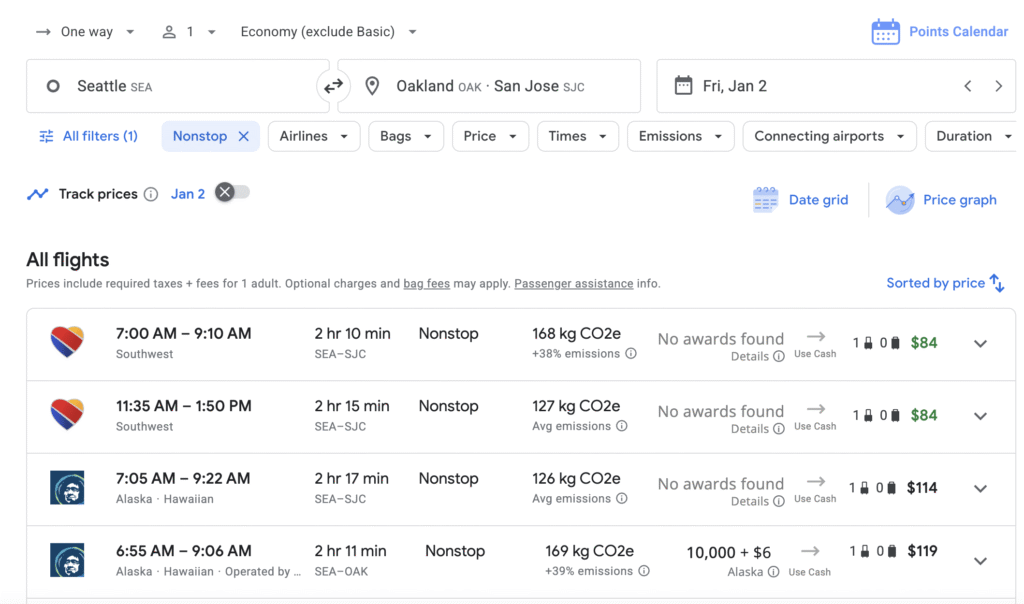The width and height of the screenshot is (1024, 604).
Task: Expand the 7:00 AM Southwest flight details
Action: pos(980,344)
